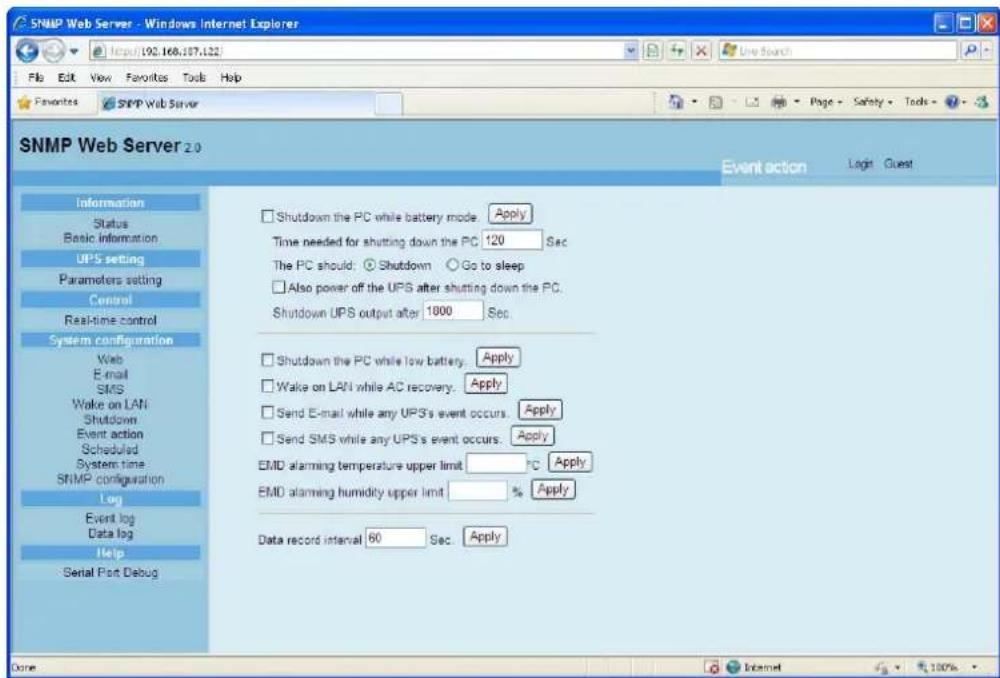Open Real-time control sidebar link
The image size is (1000, 678).
110,320
